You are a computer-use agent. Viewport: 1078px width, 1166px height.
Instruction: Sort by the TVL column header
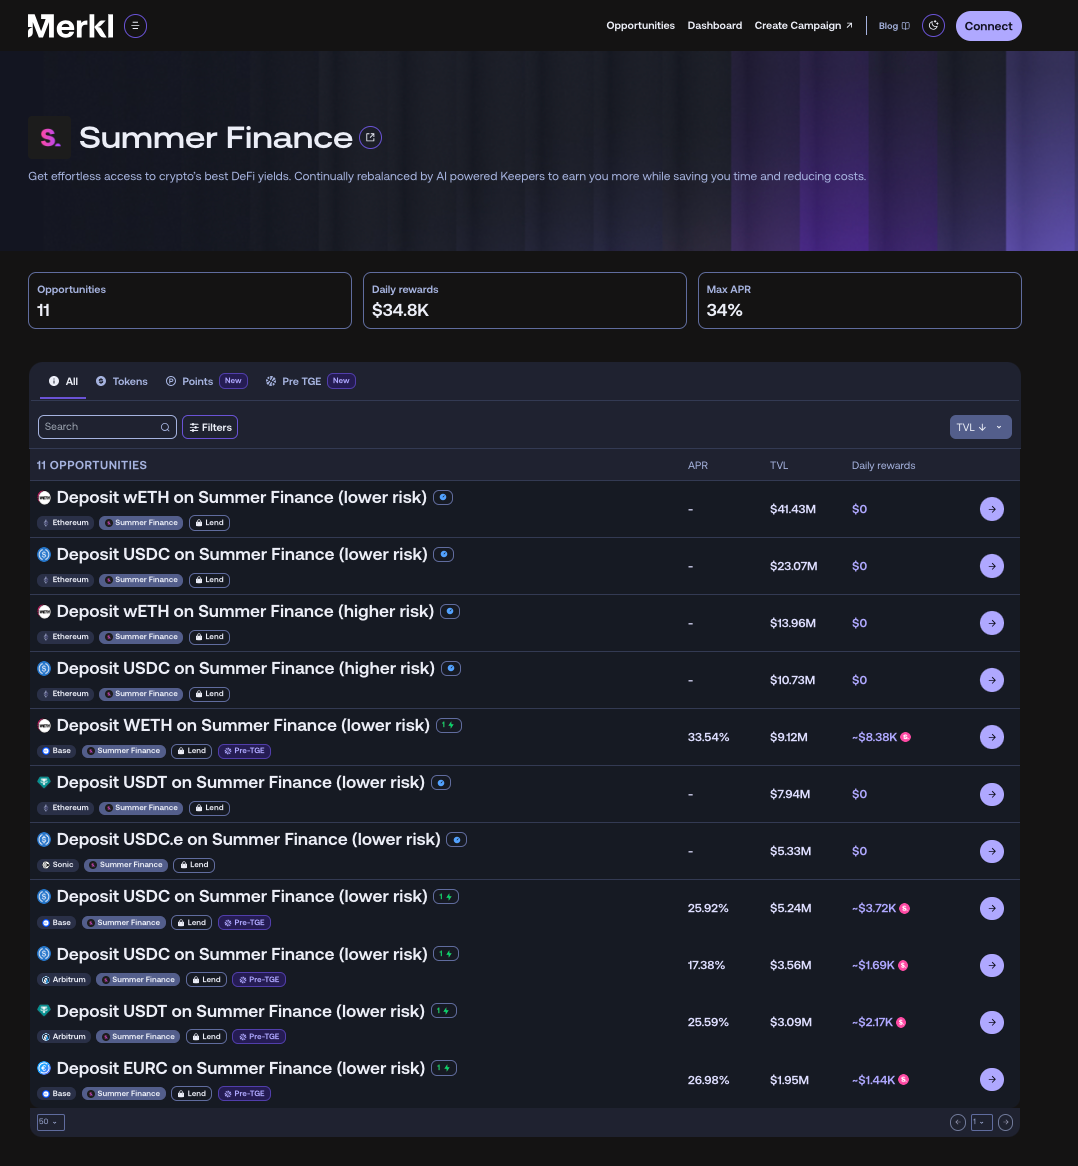pyautogui.click(x=778, y=466)
